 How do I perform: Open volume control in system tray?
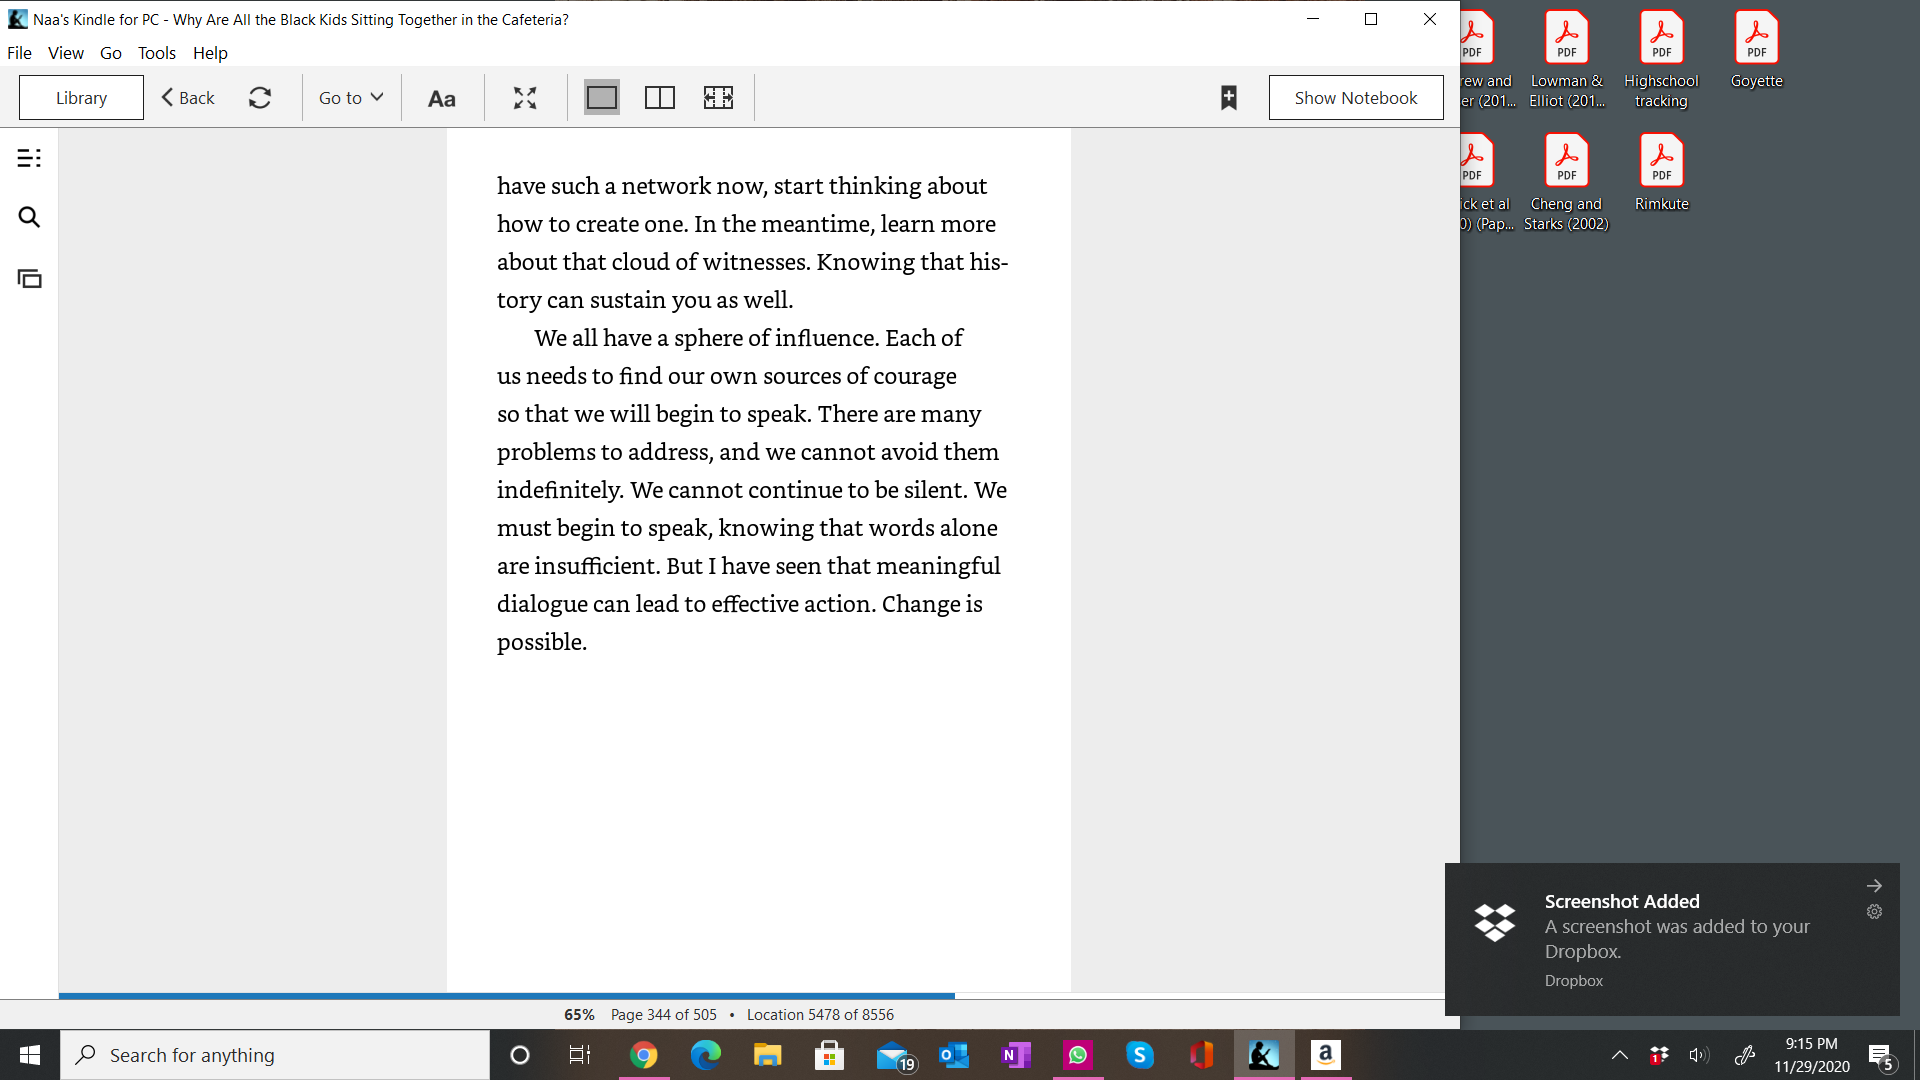click(x=1699, y=1055)
